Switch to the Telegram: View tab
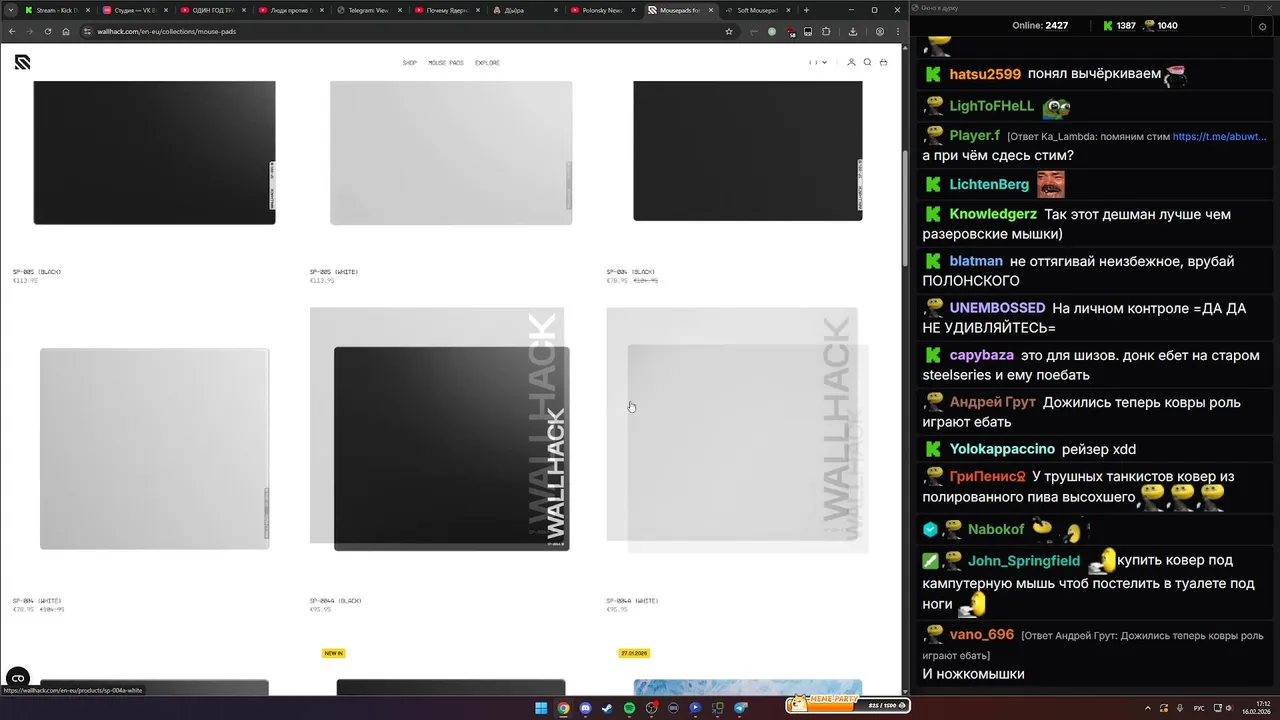Screen dimensions: 1280x720 pyautogui.click(x=369, y=10)
